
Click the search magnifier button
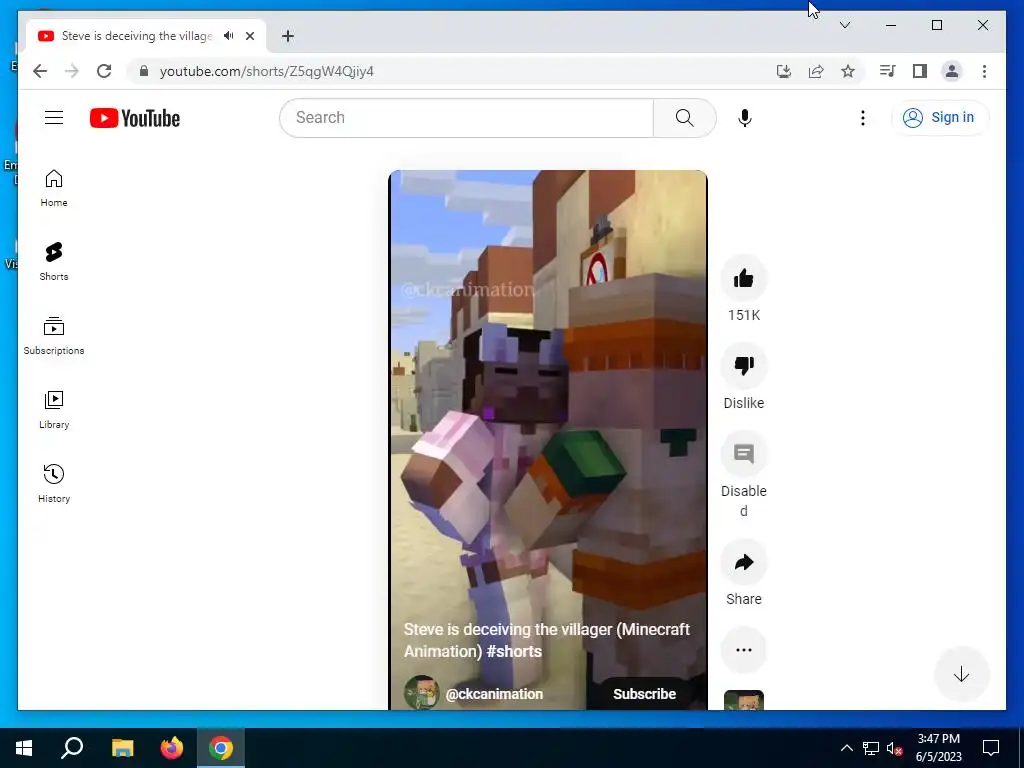coord(684,118)
